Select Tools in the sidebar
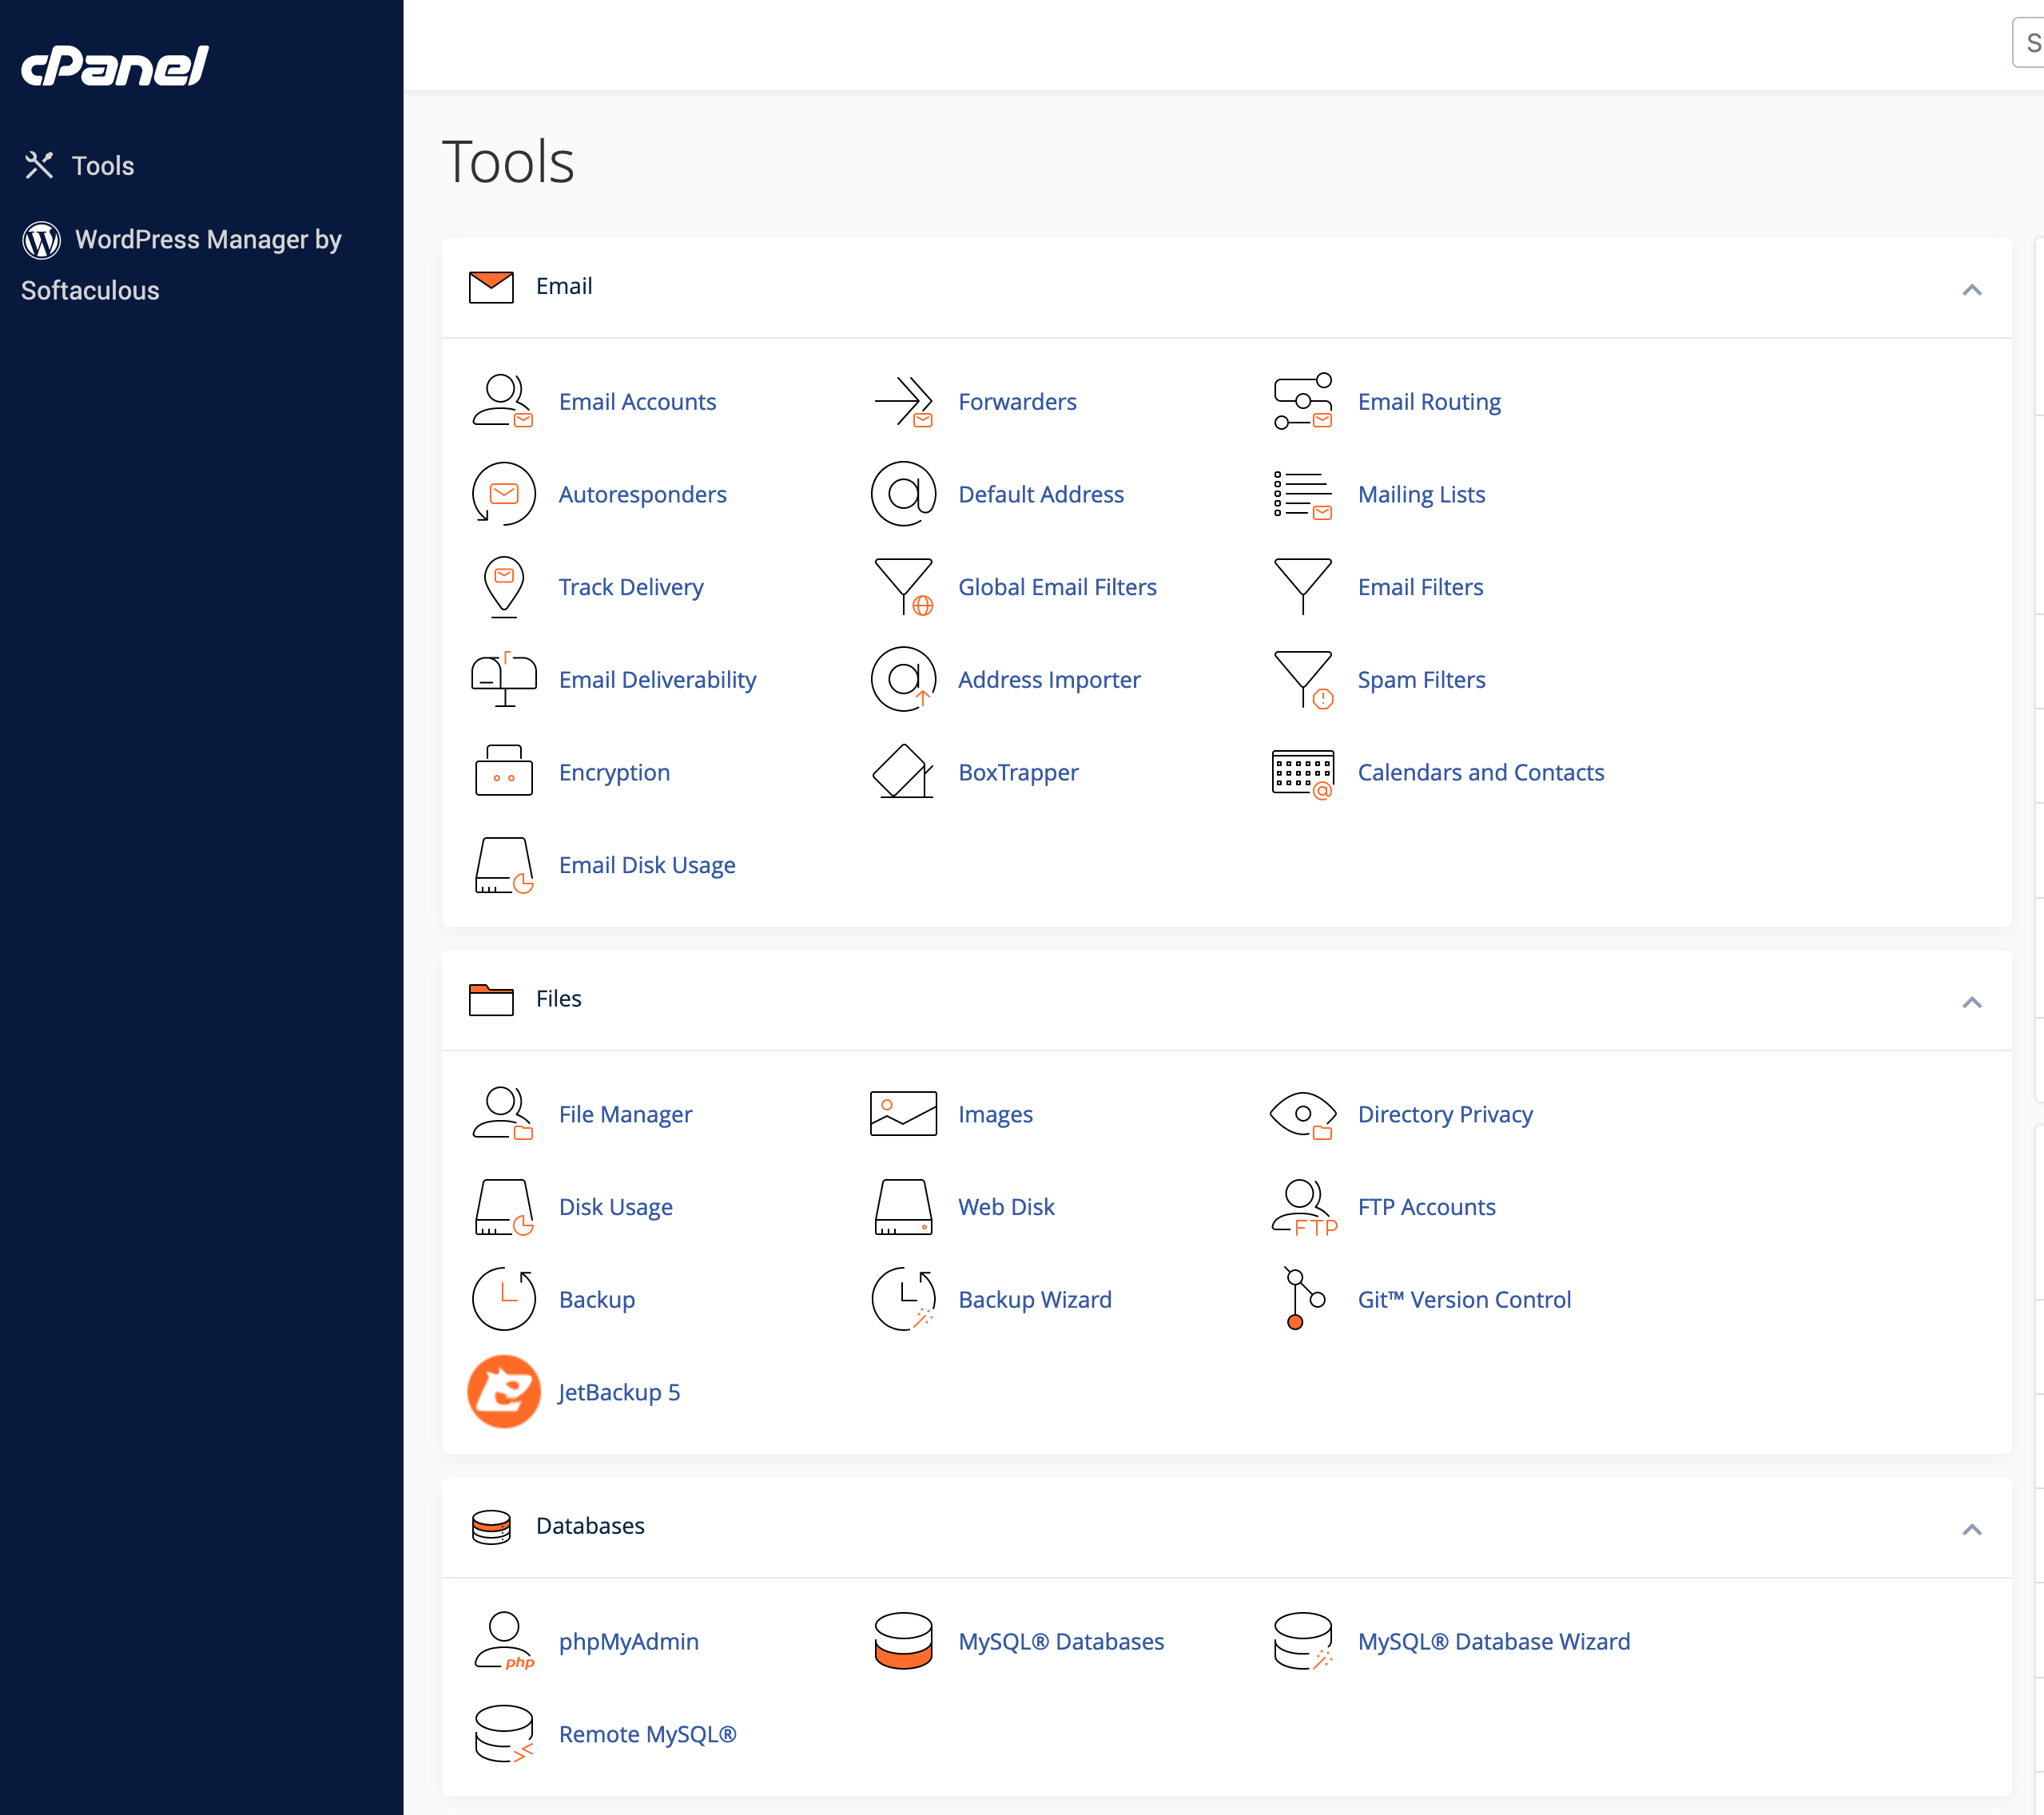This screenshot has height=1815, width=2044. click(x=79, y=165)
